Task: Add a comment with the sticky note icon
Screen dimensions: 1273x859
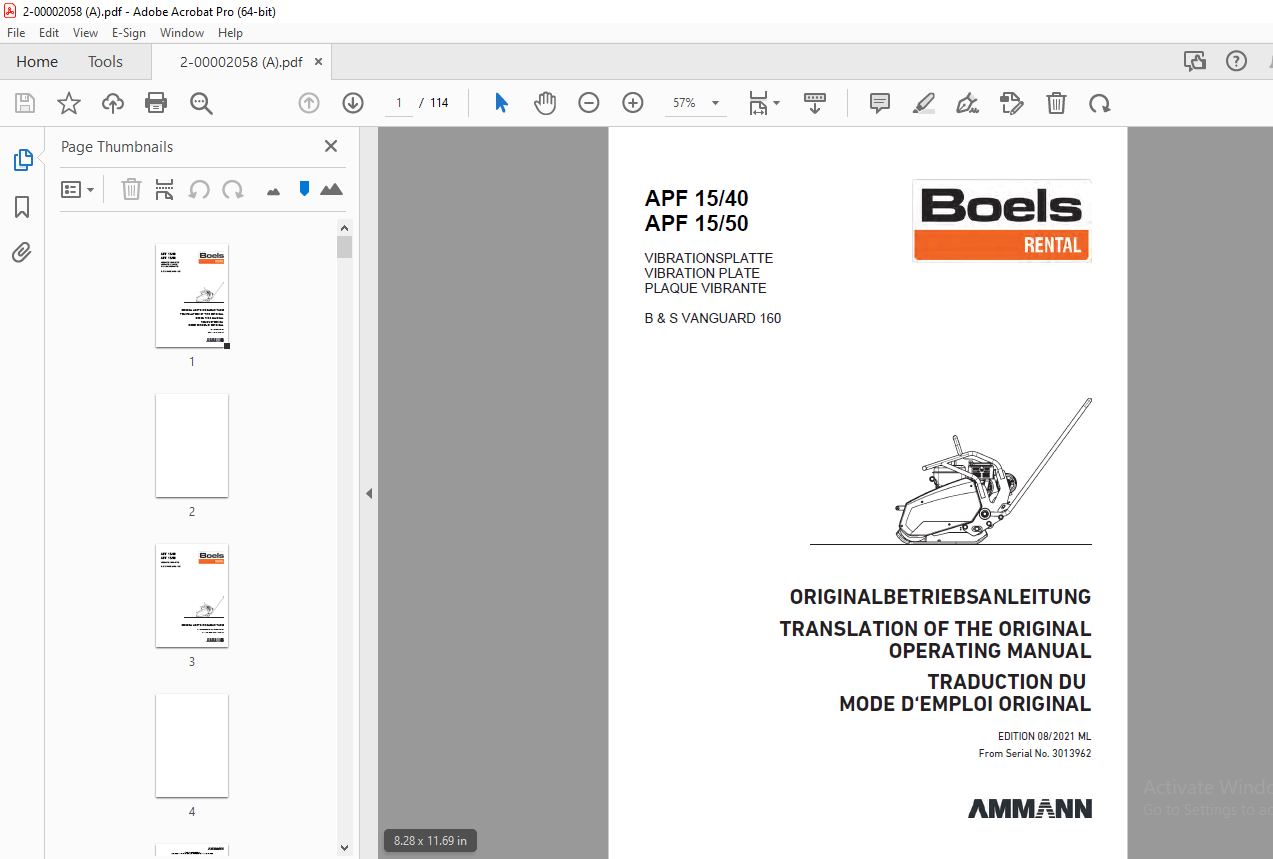Action: tap(880, 103)
